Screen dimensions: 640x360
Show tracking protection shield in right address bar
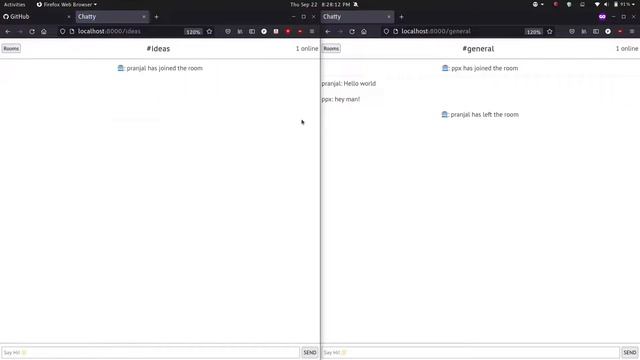(386, 31)
